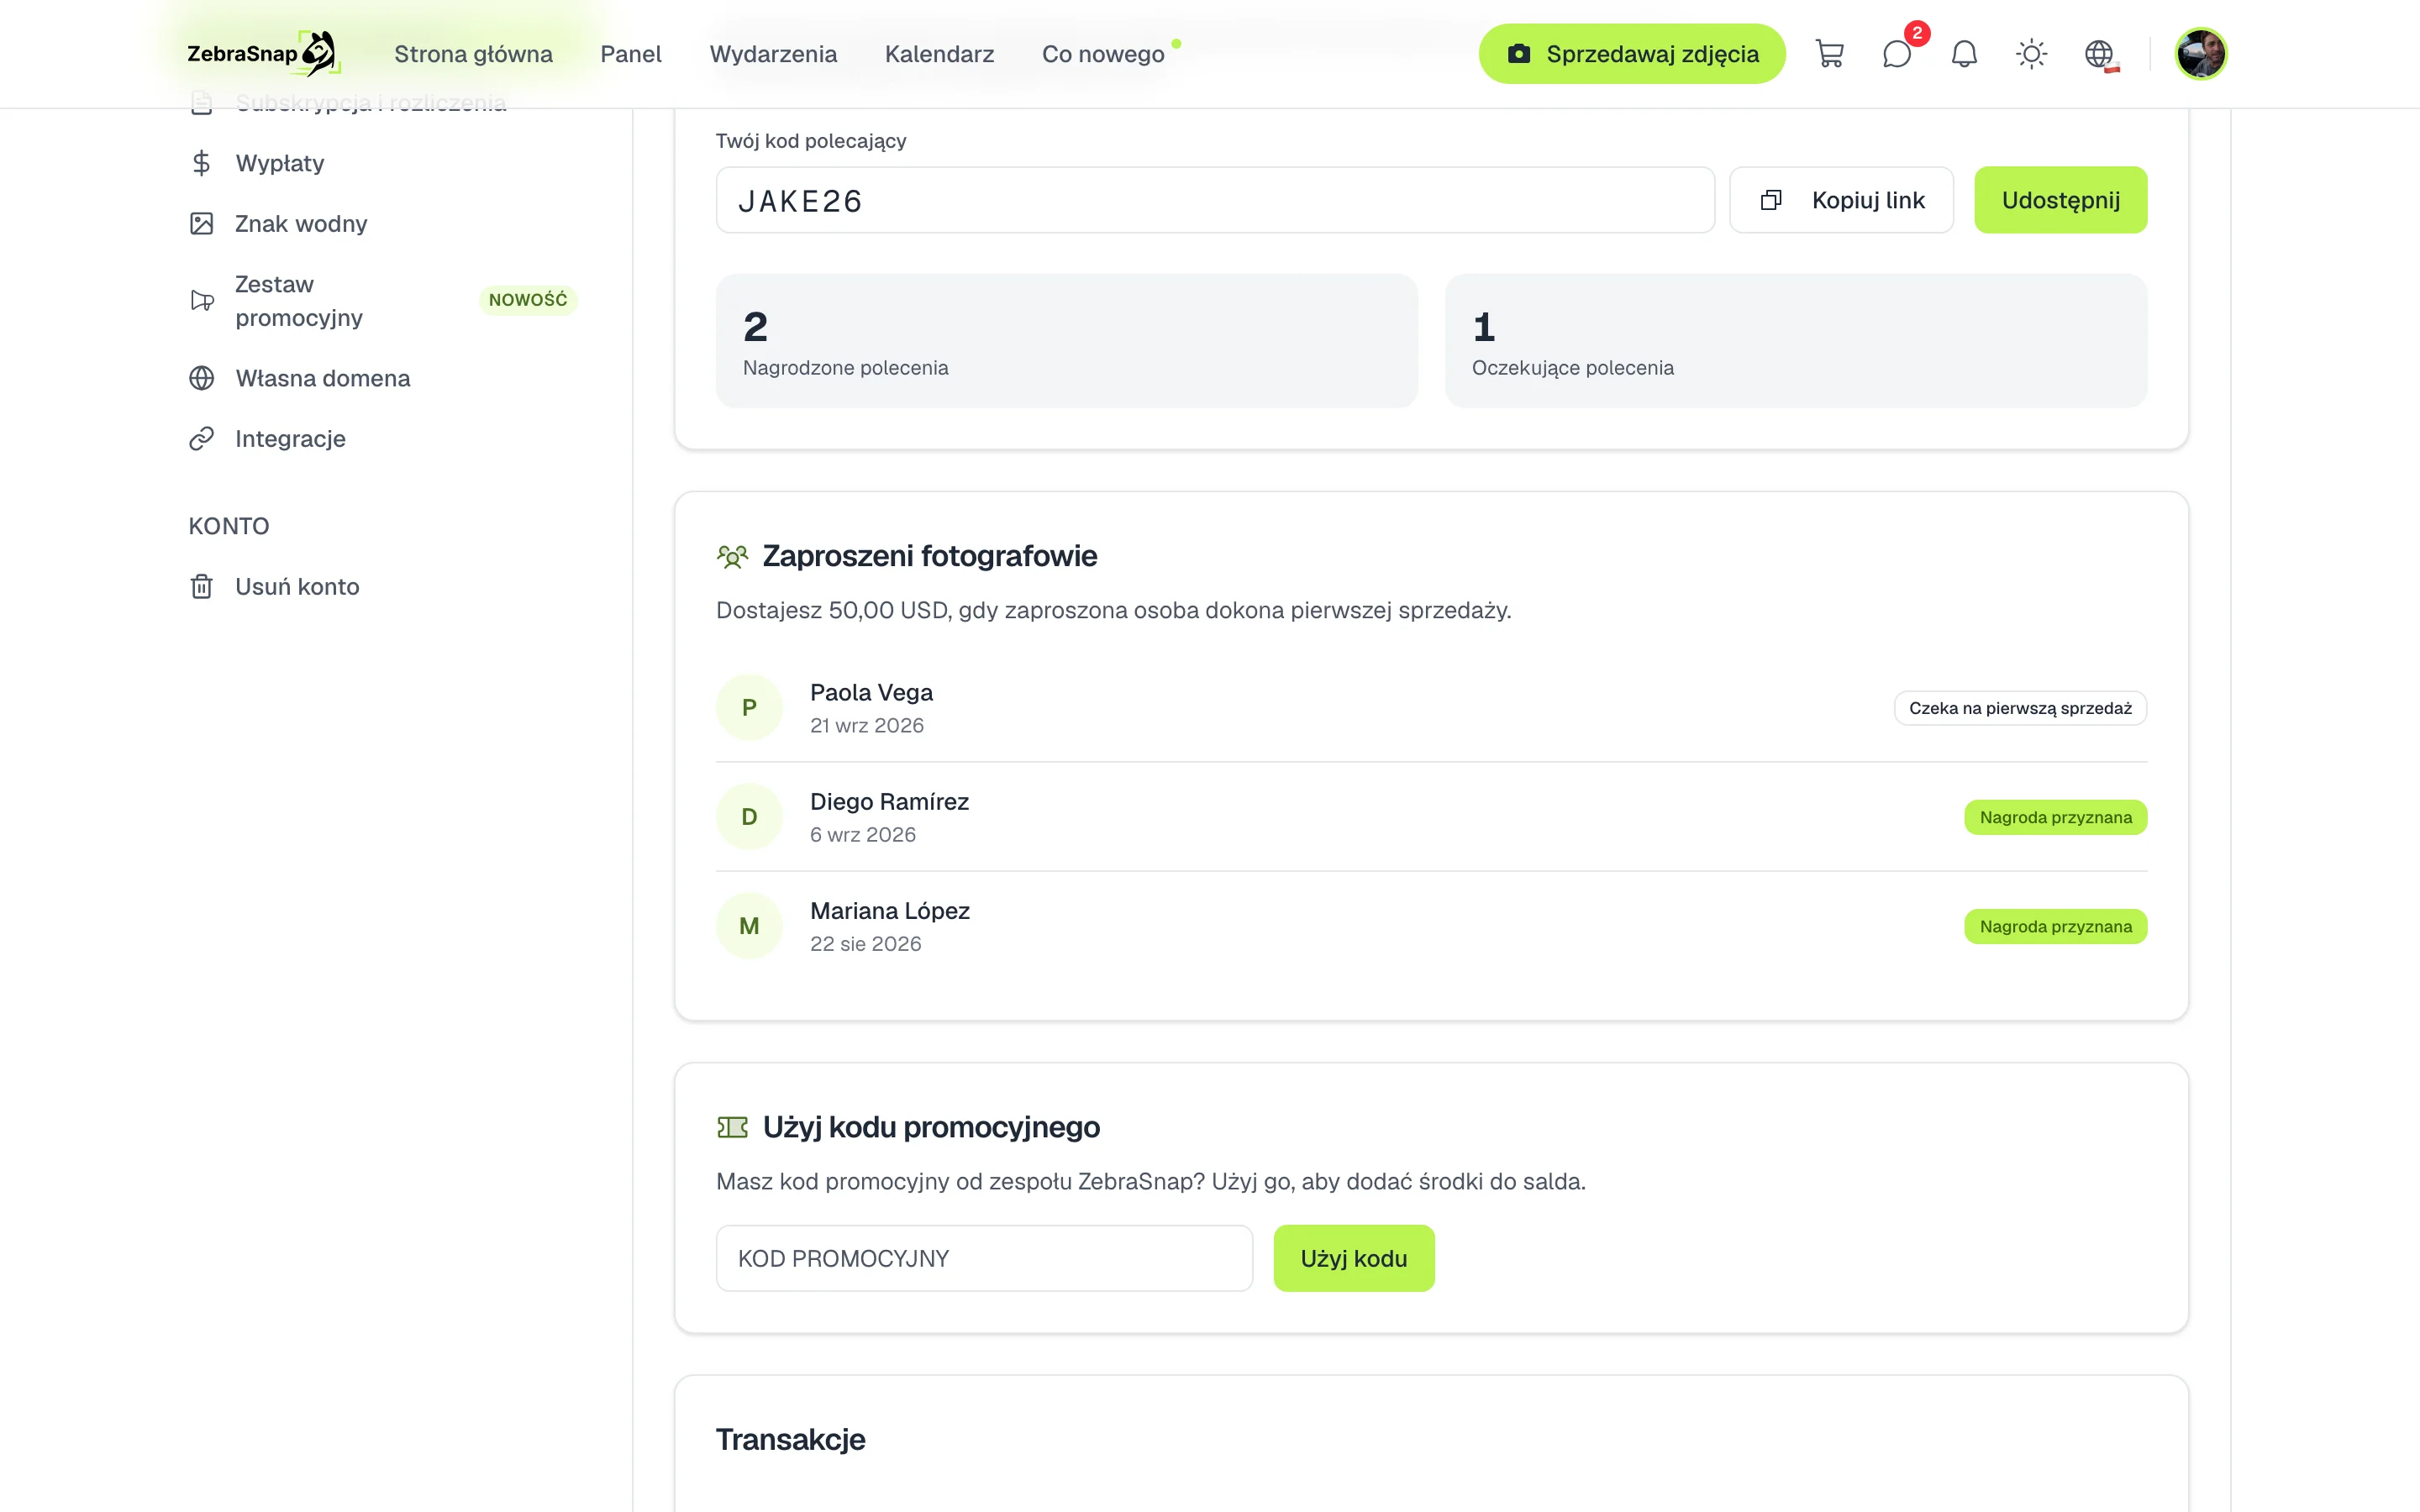The height and width of the screenshot is (1512, 2420).
Task: Focus the KOD PROMOCYJNY field
Action: point(984,1258)
